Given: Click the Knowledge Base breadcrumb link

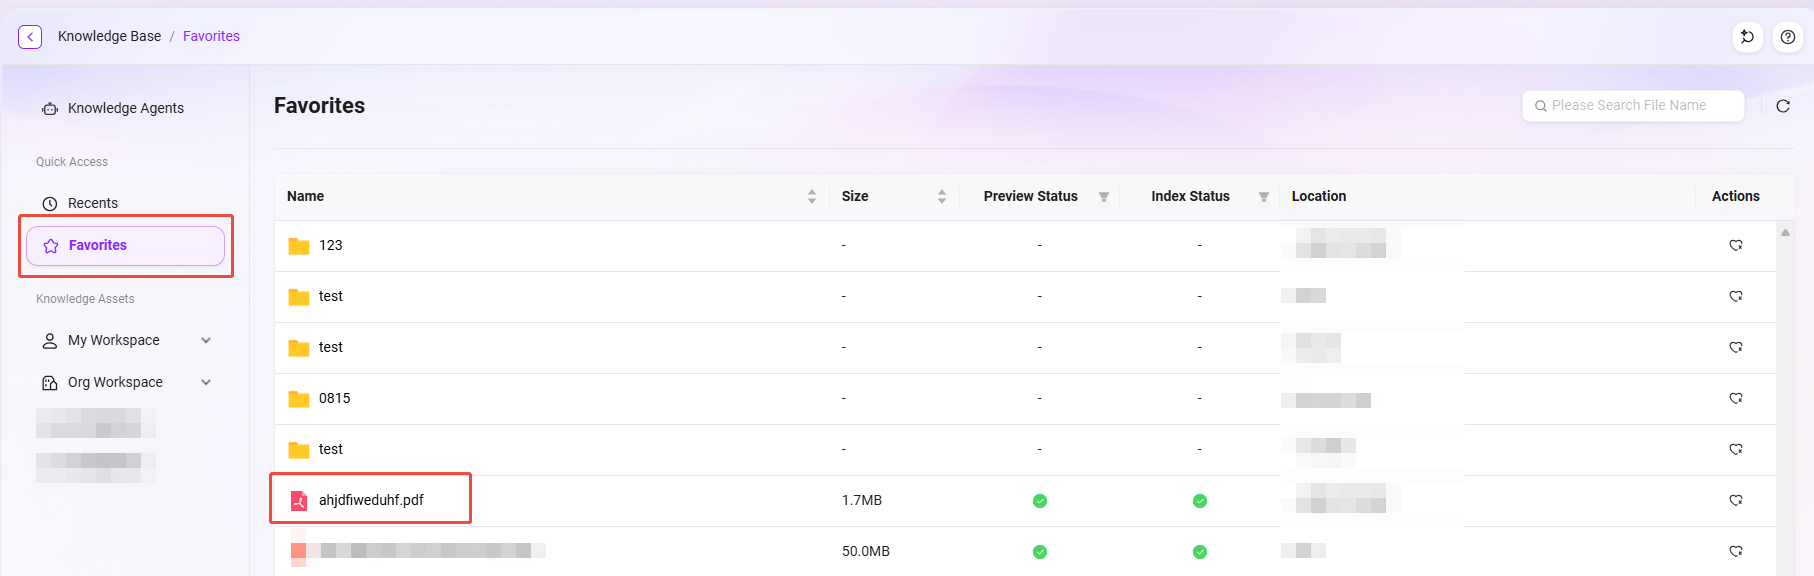Looking at the screenshot, I should pos(109,36).
